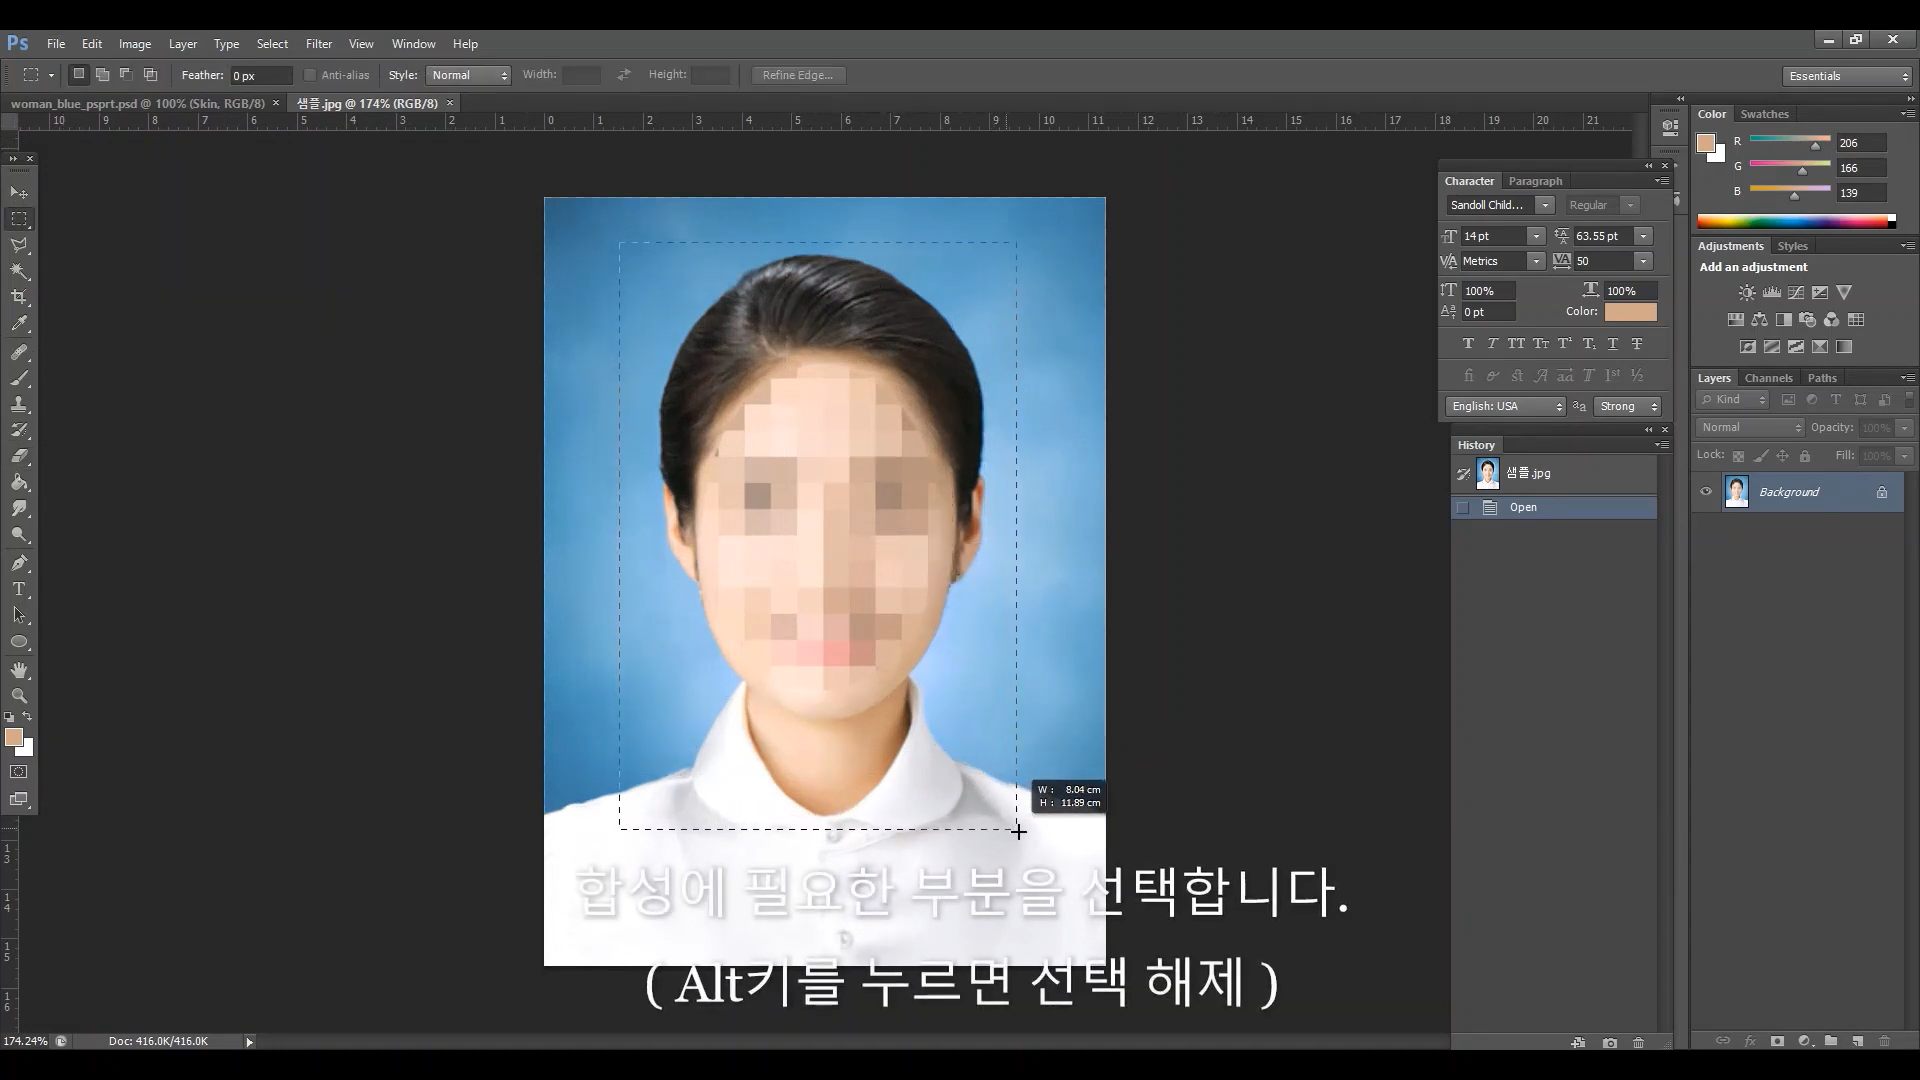
Task: Click the Character text color swatch
Action: click(1630, 312)
